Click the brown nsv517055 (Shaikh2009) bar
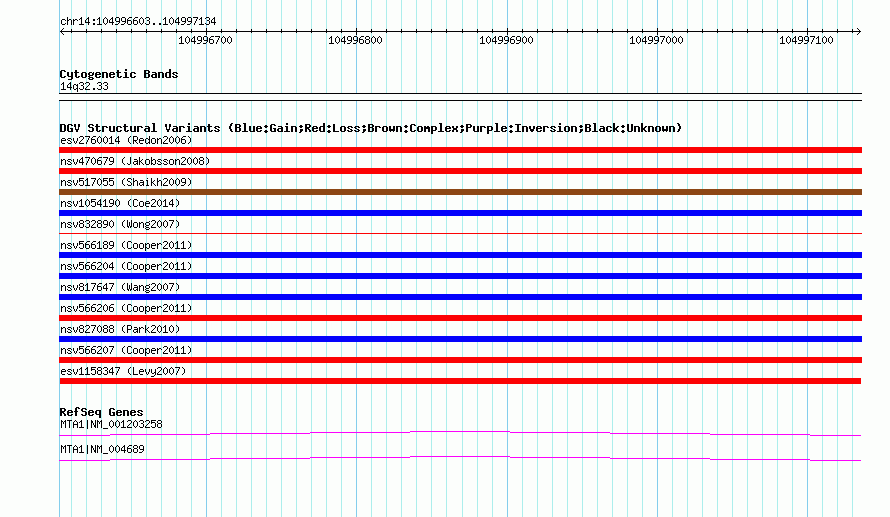Screen dimensions: 890x517 460,192
